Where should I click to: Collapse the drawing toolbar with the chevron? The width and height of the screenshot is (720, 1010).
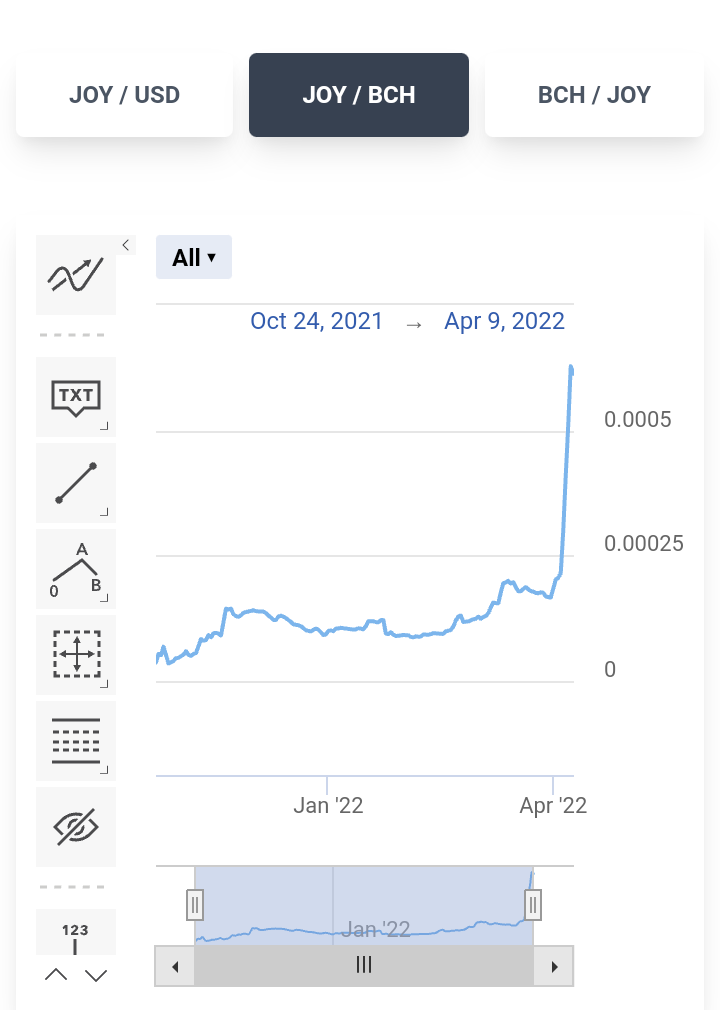tap(126, 245)
